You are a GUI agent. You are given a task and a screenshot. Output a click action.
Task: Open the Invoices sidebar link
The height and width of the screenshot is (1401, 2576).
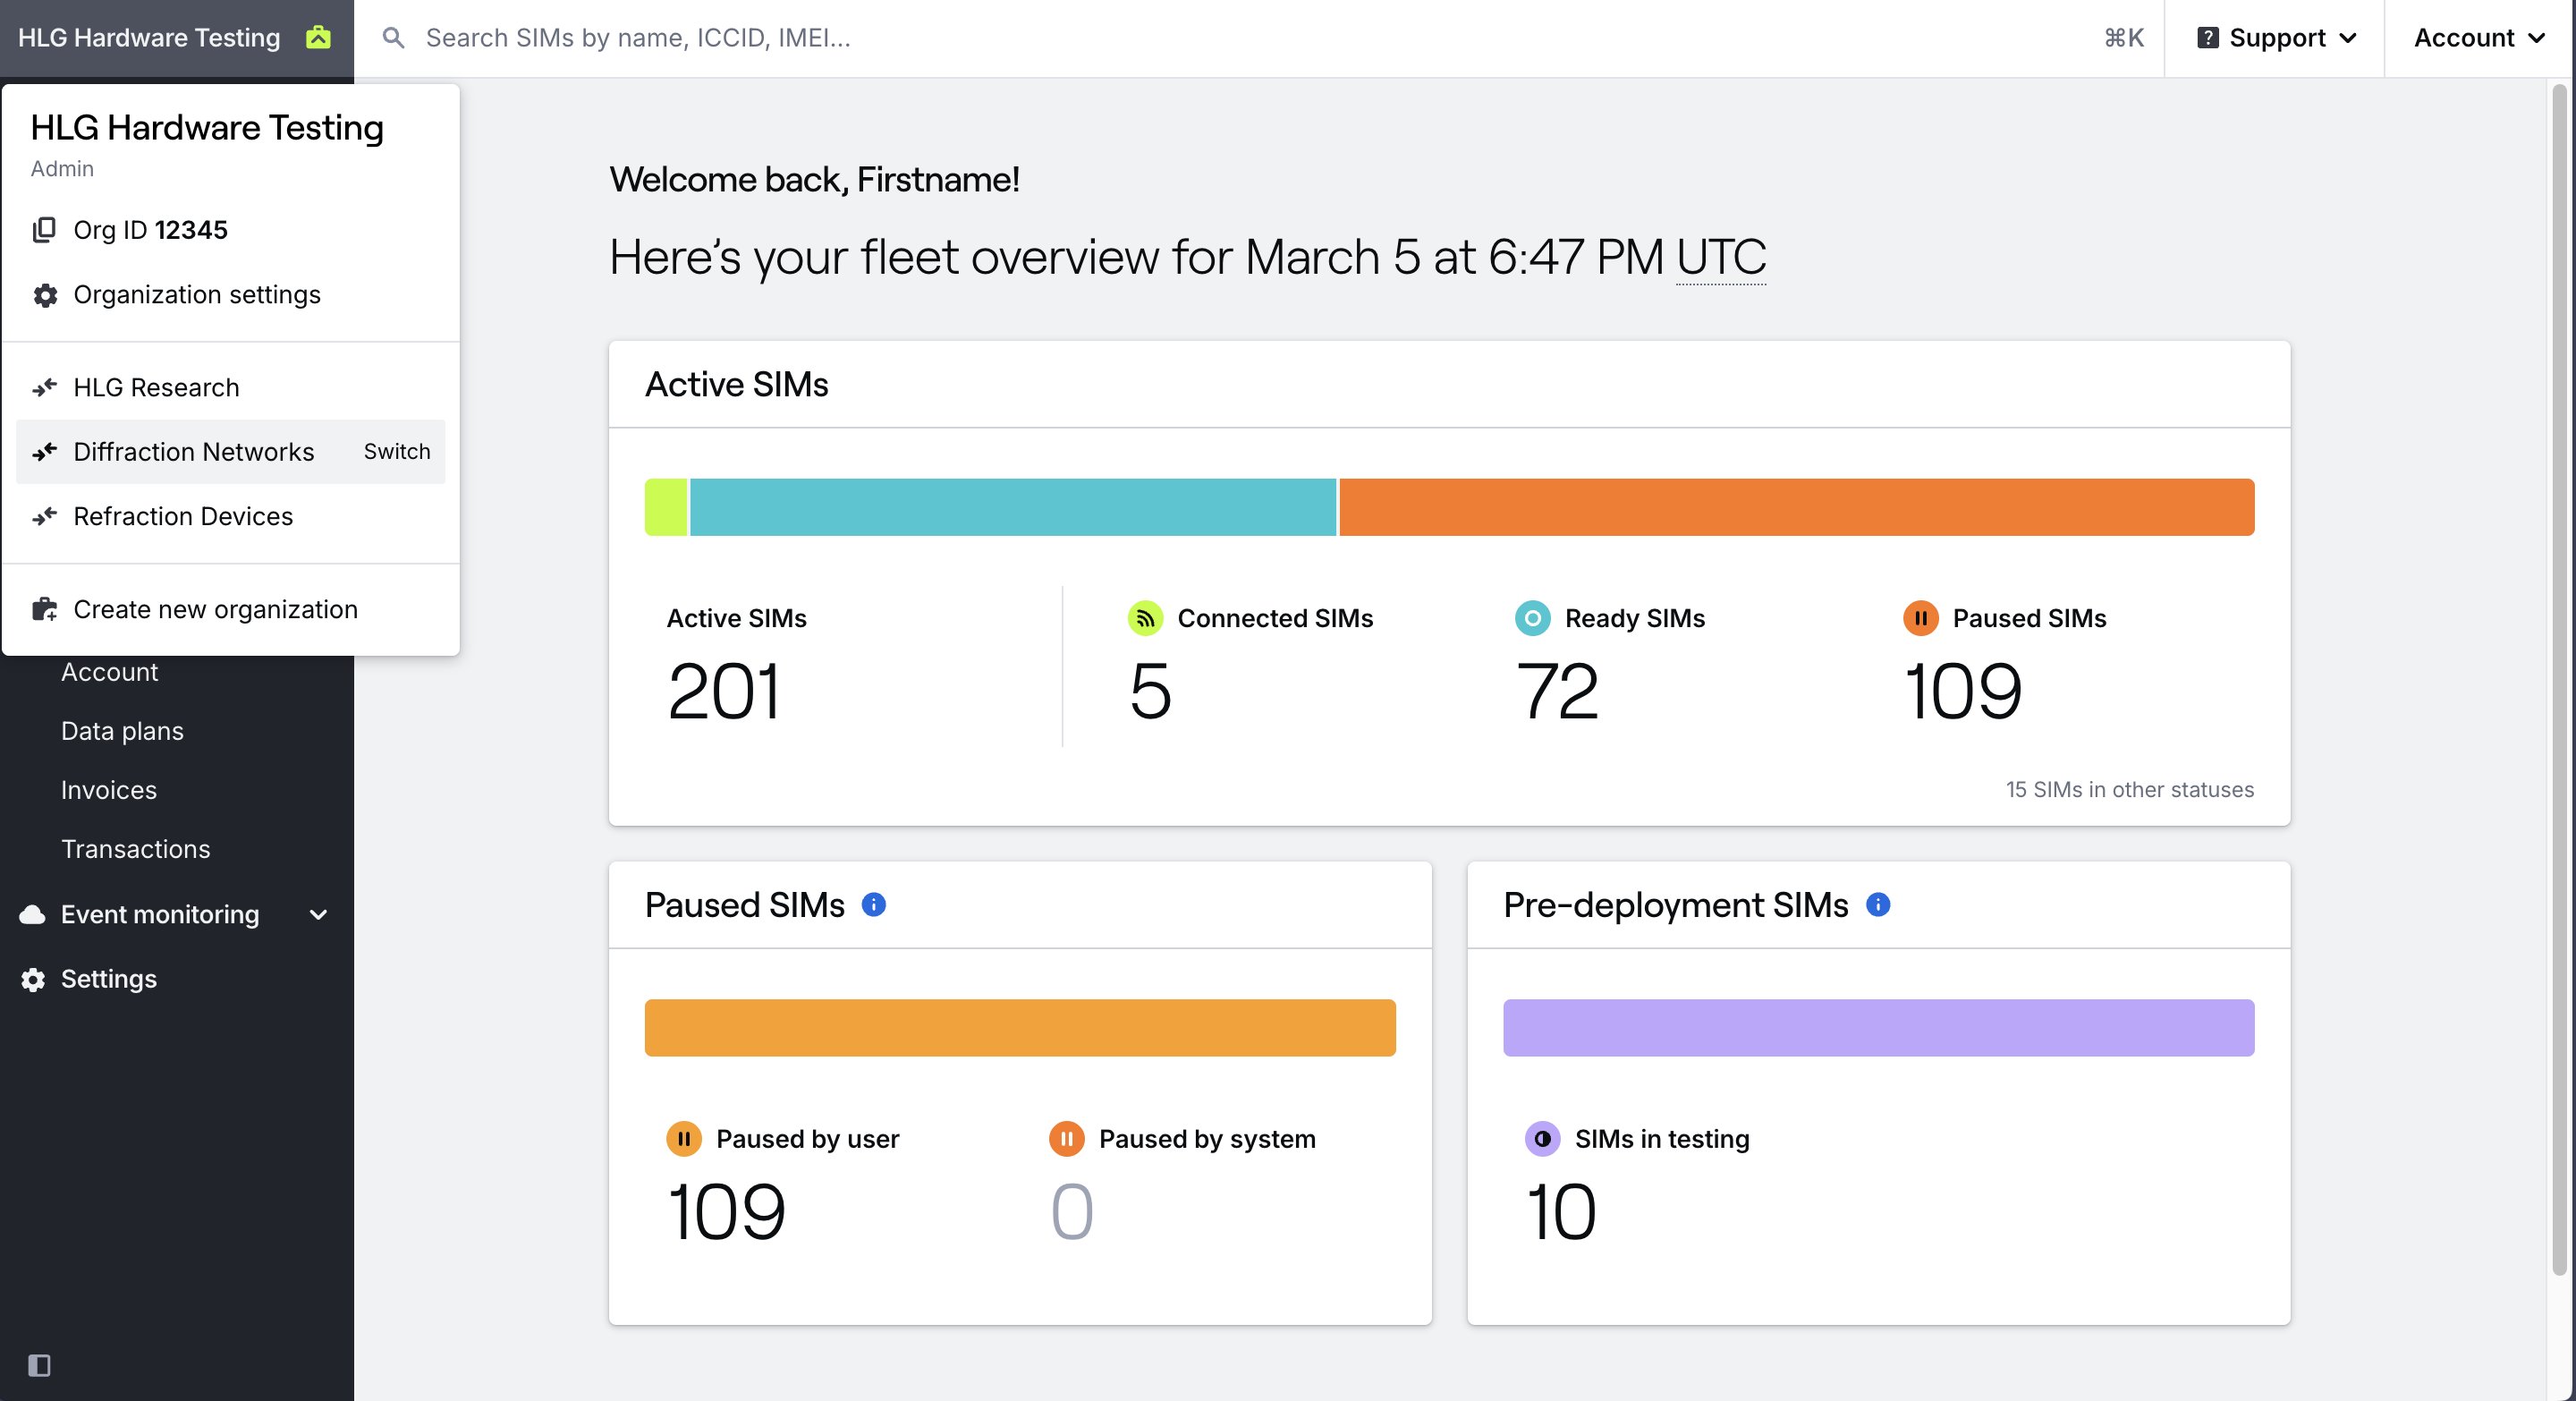pyautogui.click(x=109, y=790)
